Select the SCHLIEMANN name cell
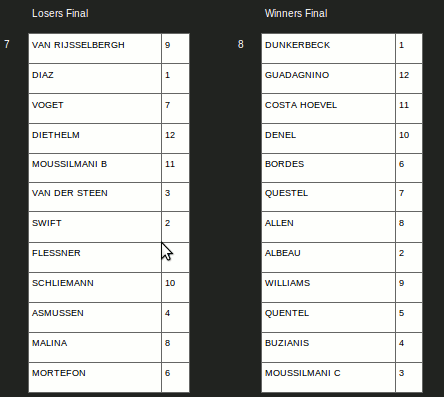 pyautogui.click(x=95, y=287)
